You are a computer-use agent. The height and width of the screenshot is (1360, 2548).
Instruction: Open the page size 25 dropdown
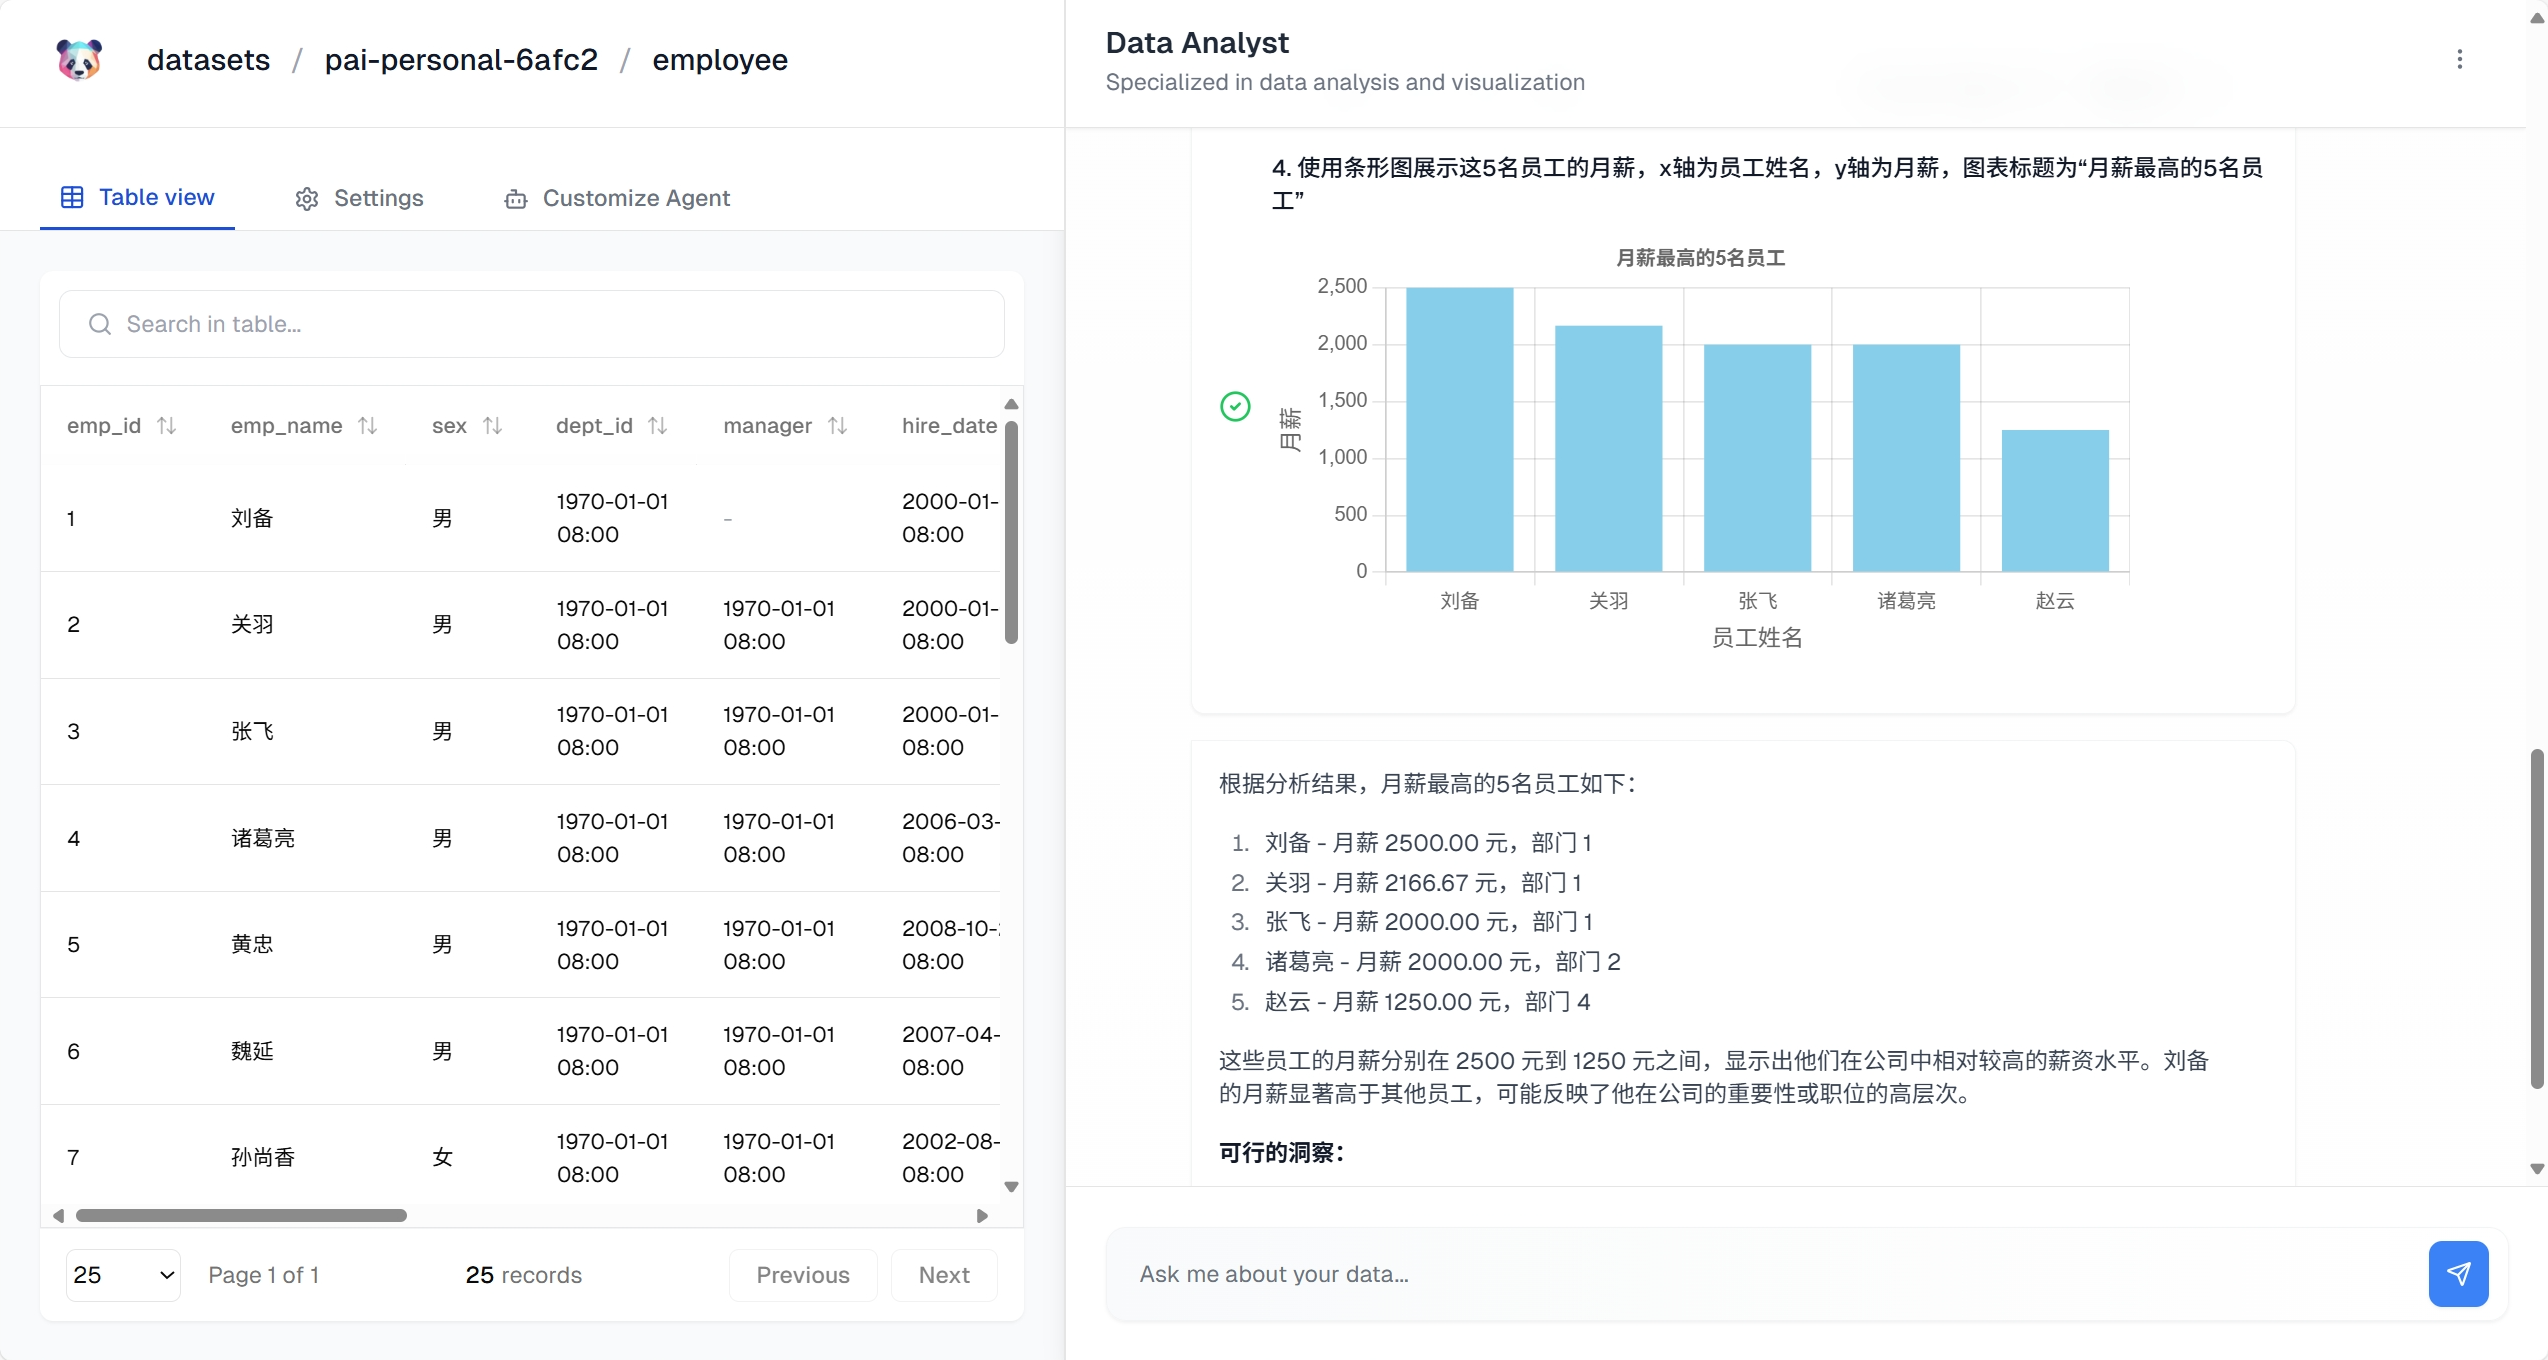123,1275
